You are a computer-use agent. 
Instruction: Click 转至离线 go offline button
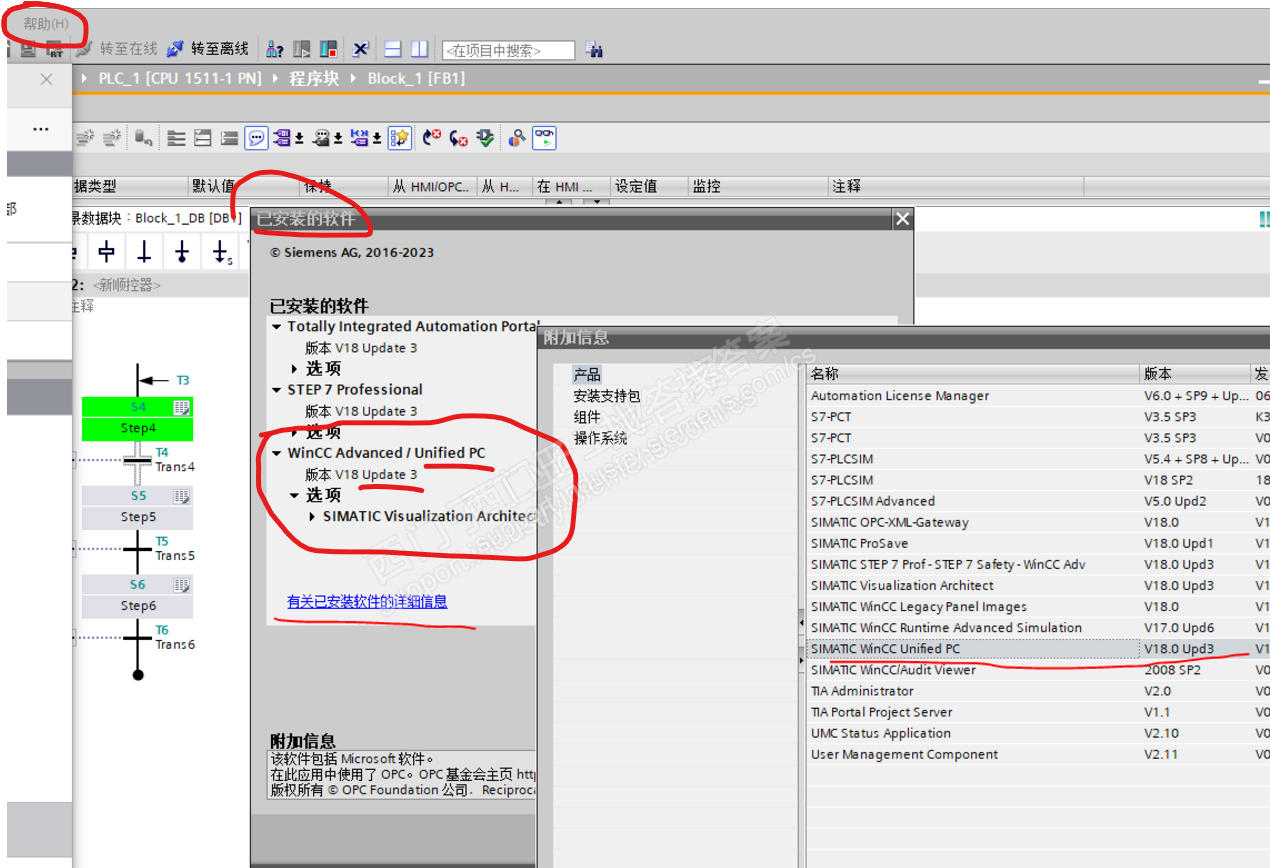(x=207, y=49)
